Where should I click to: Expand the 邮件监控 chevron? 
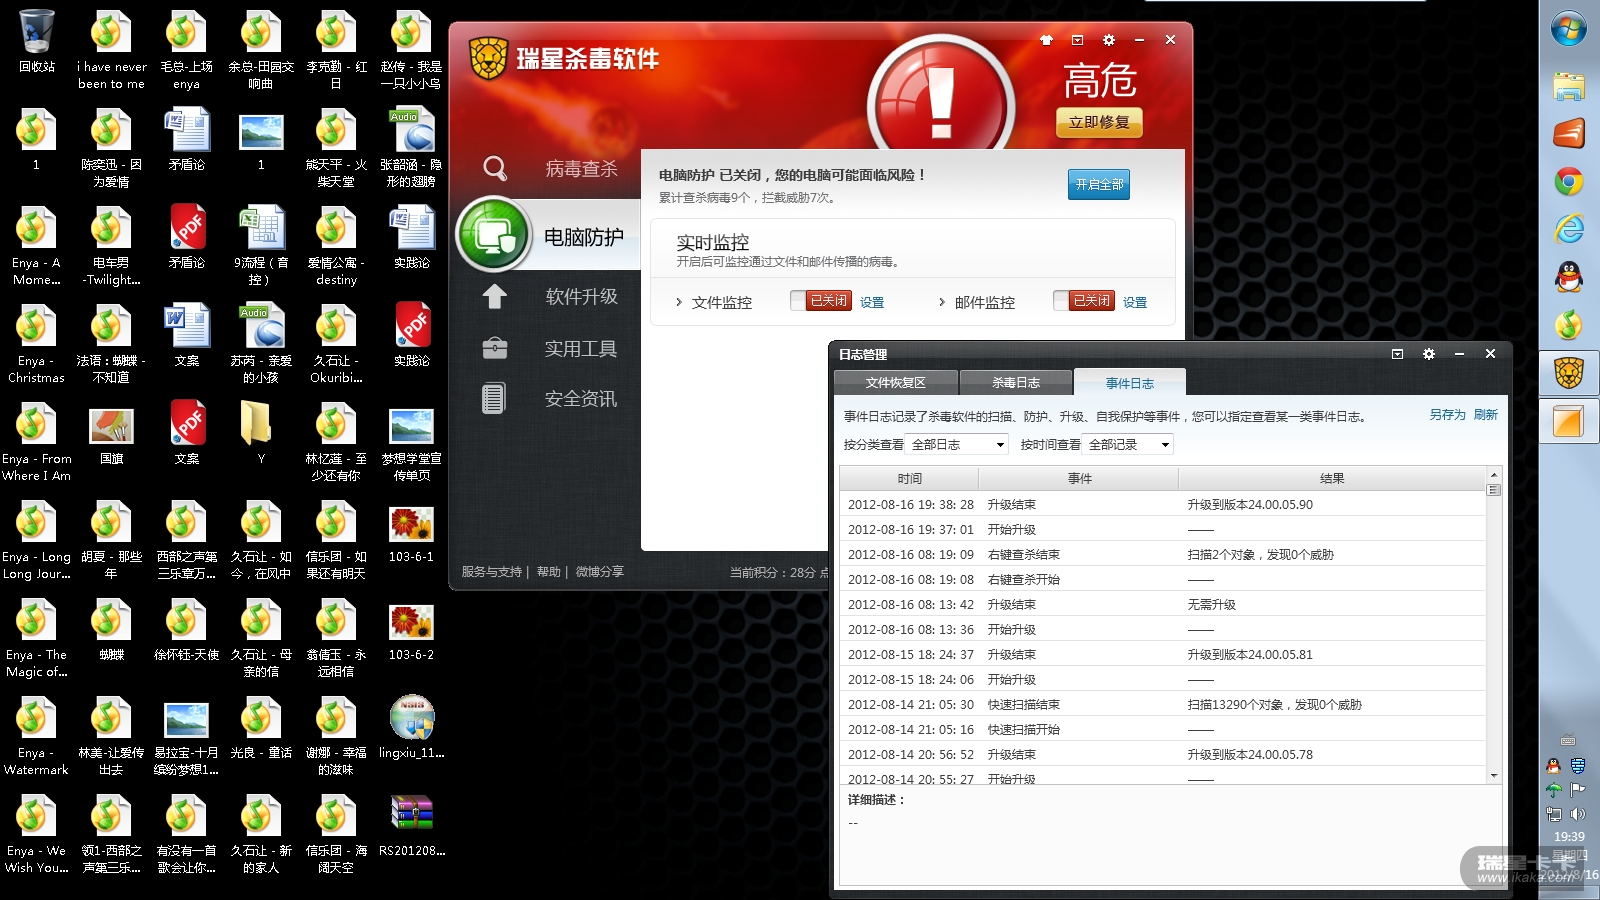(942, 302)
